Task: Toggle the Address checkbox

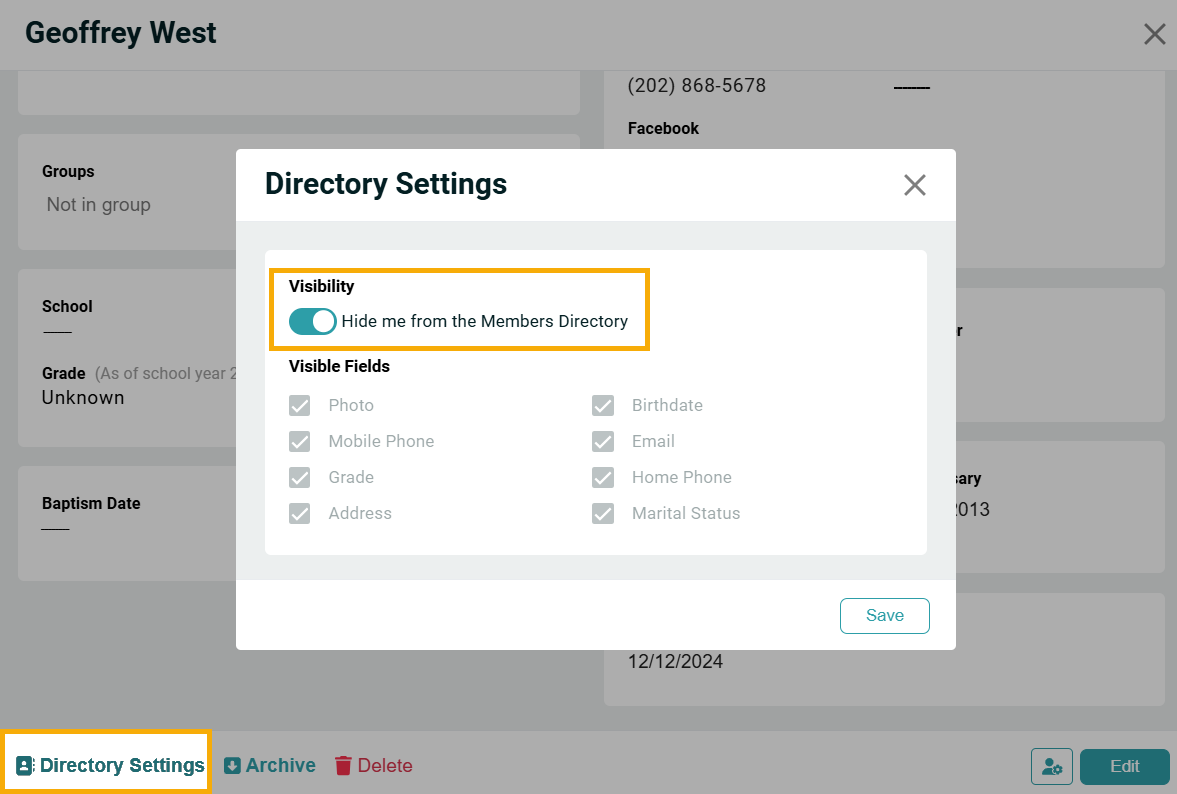Action: pyautogui.click(x=300, y=513)
